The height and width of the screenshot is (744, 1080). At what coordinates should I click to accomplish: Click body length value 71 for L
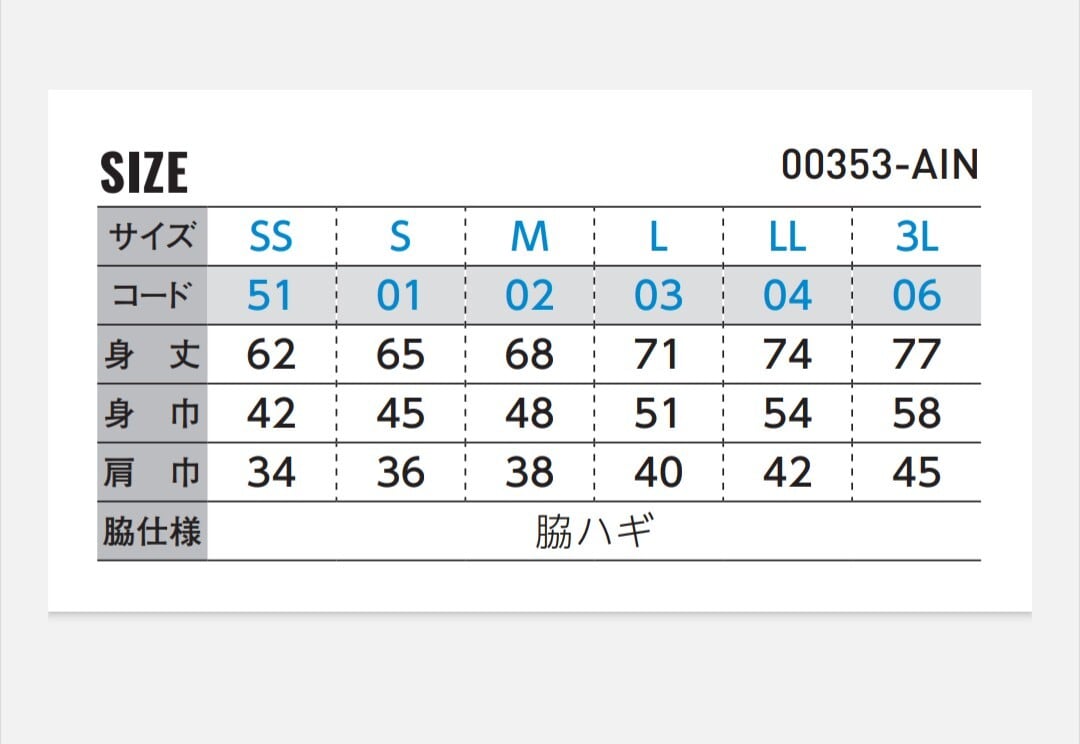pos(657,355)
